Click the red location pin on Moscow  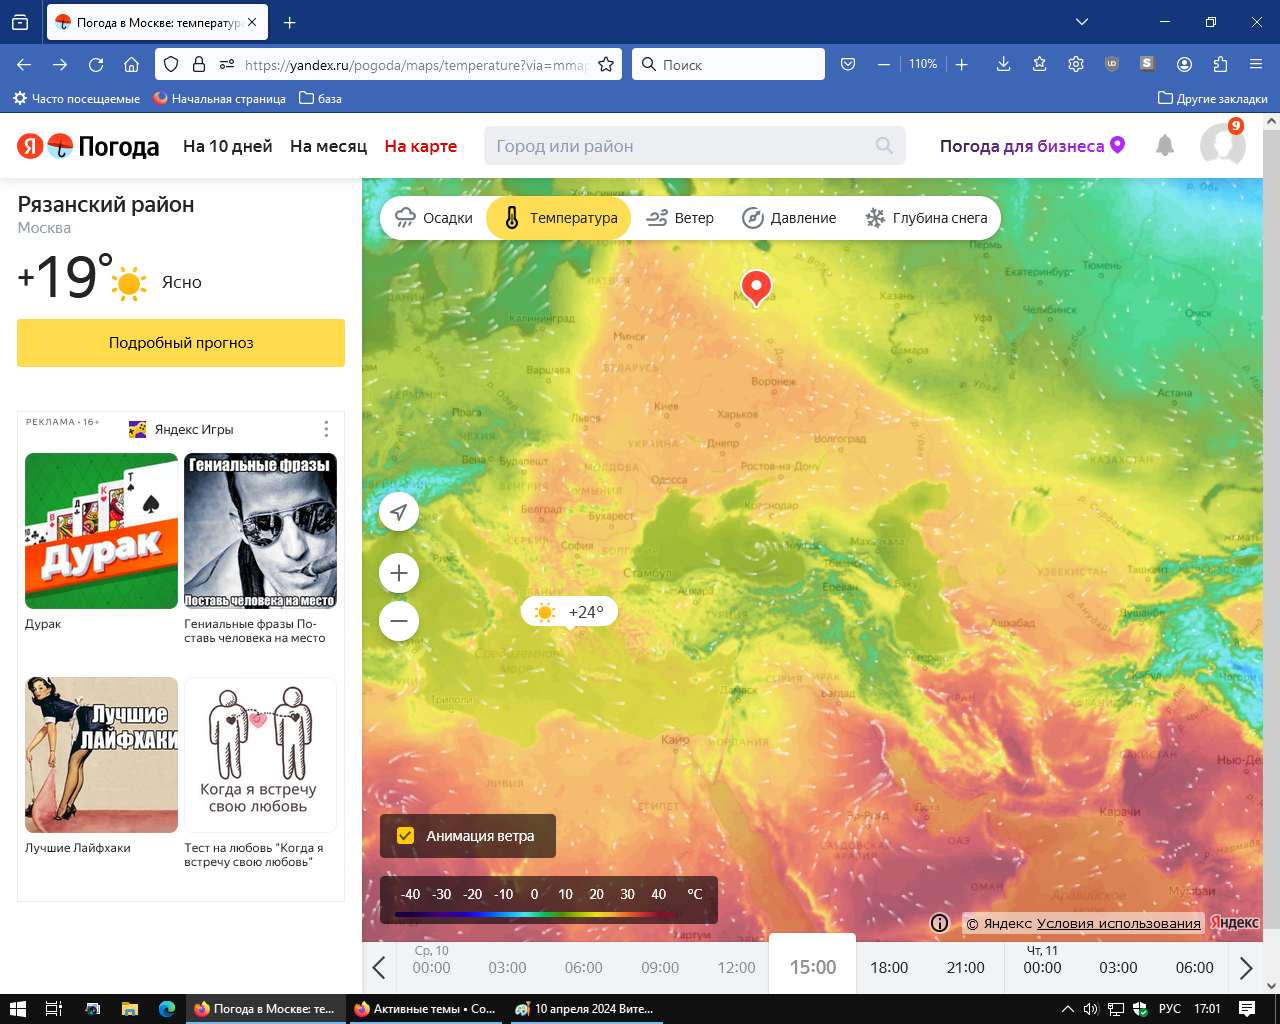[x=756, y=286]
